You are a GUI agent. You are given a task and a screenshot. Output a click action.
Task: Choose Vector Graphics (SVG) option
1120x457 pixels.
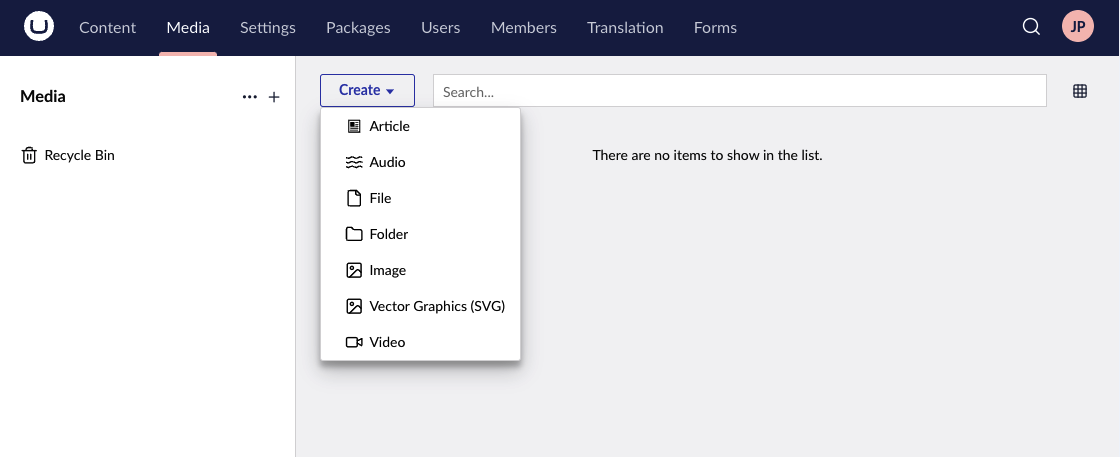pos(436,306)
